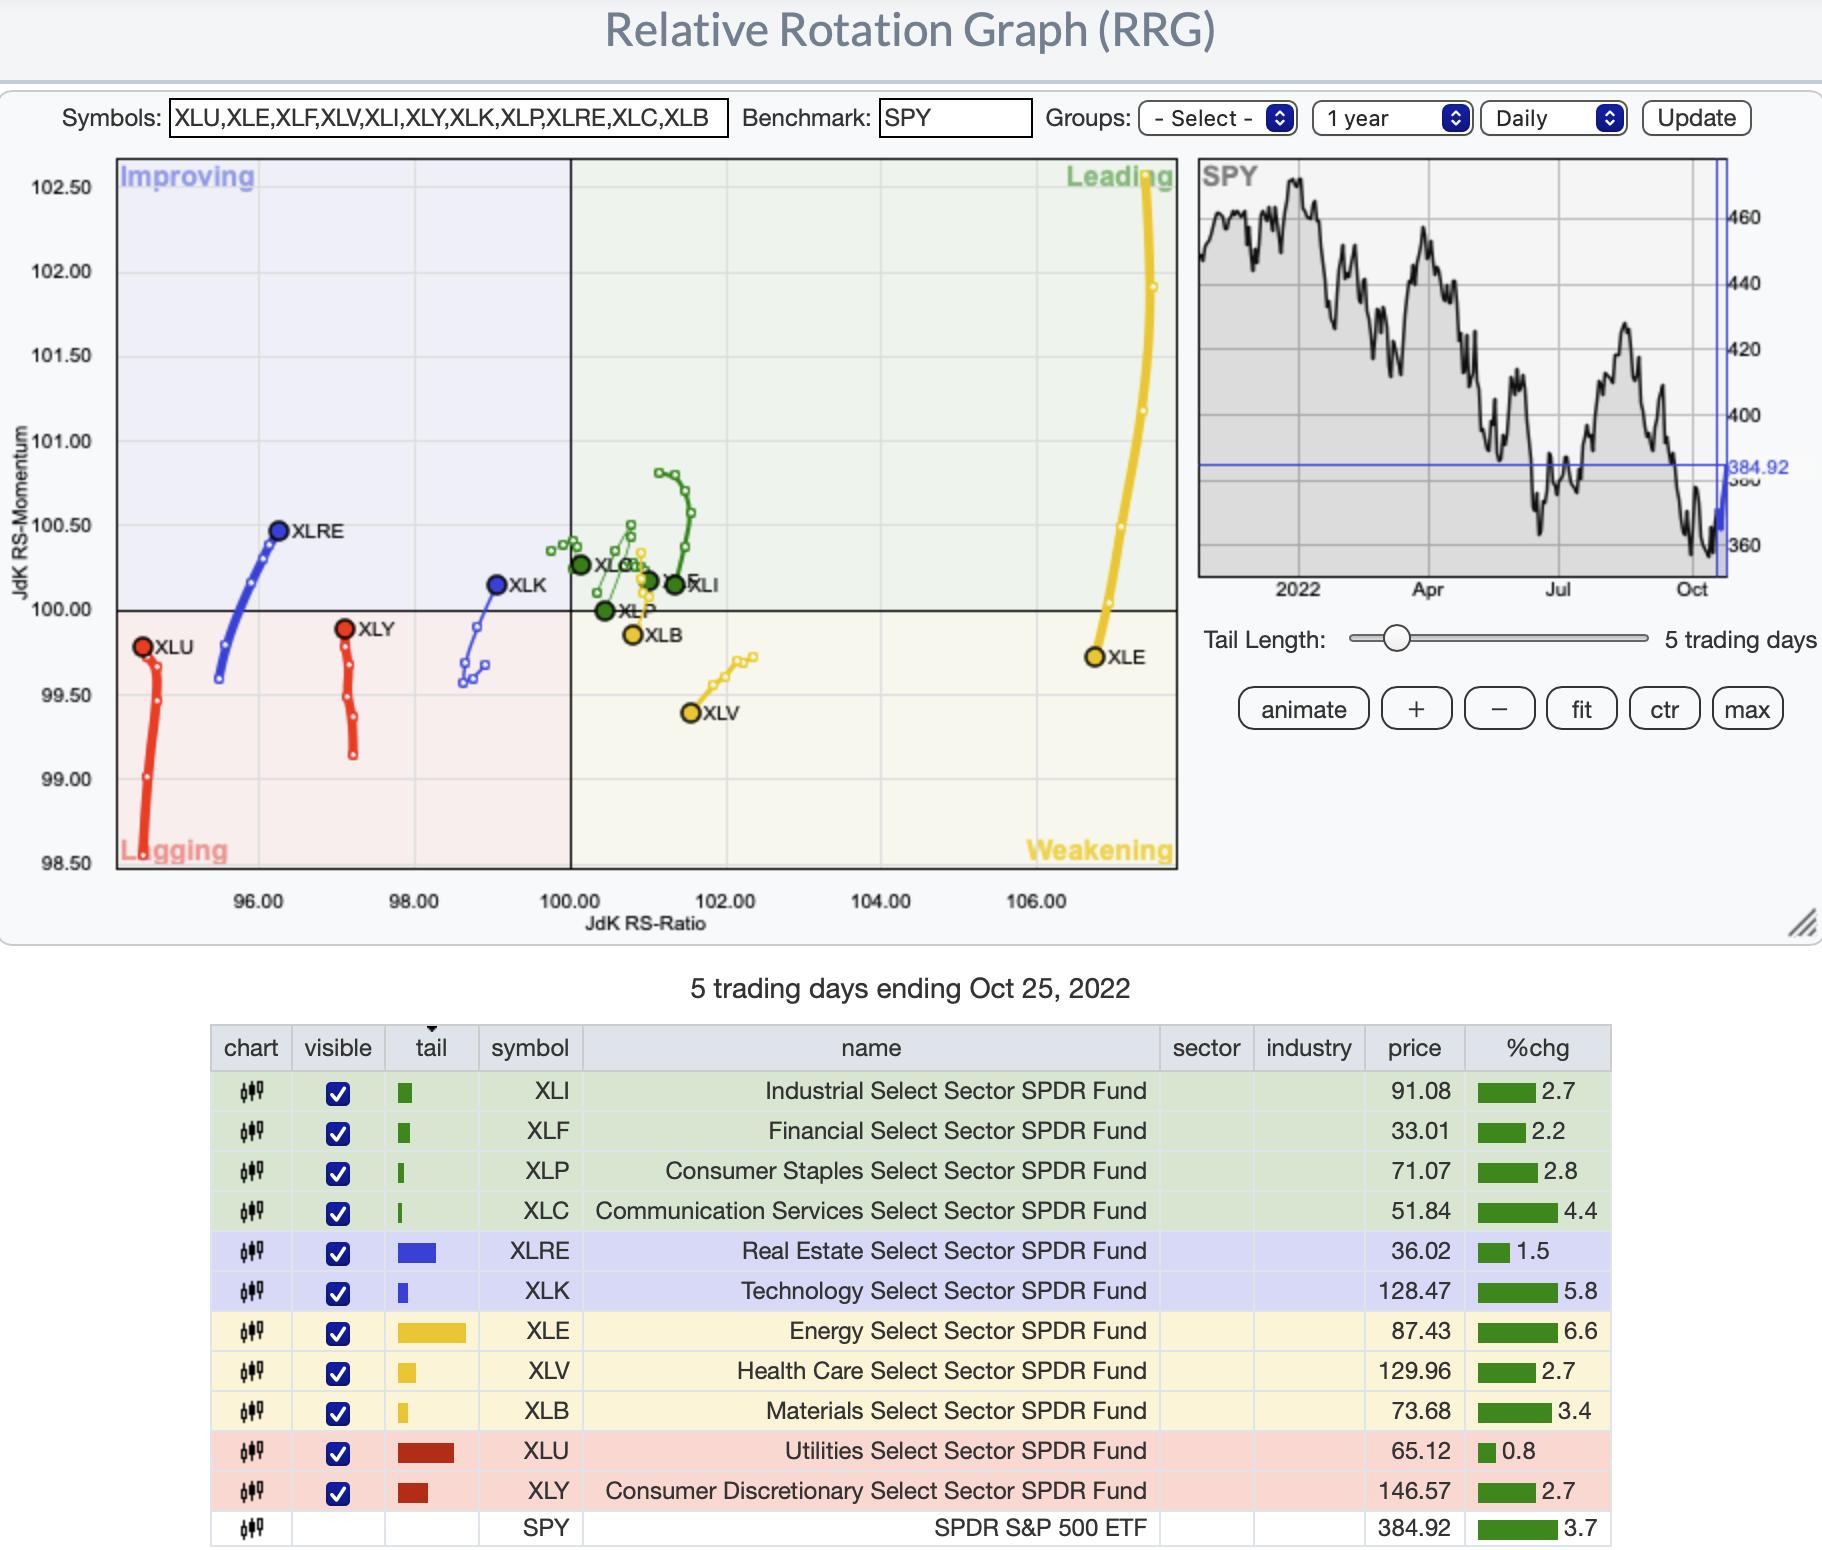Image resolution: width=1822 pixels, height=1550 pixels.
Task: Toggle visibility checkbox for XLI
Action: (338, 1093)
